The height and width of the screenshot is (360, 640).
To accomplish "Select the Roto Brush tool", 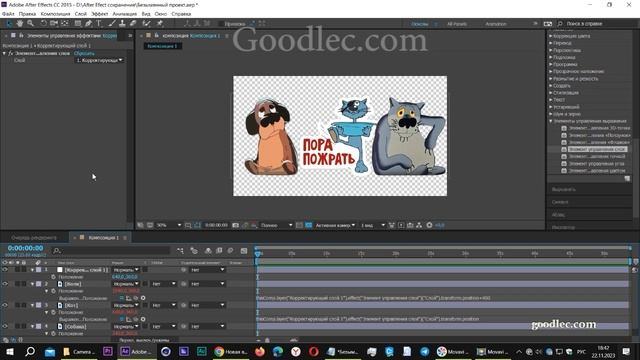I will (147, 24).
